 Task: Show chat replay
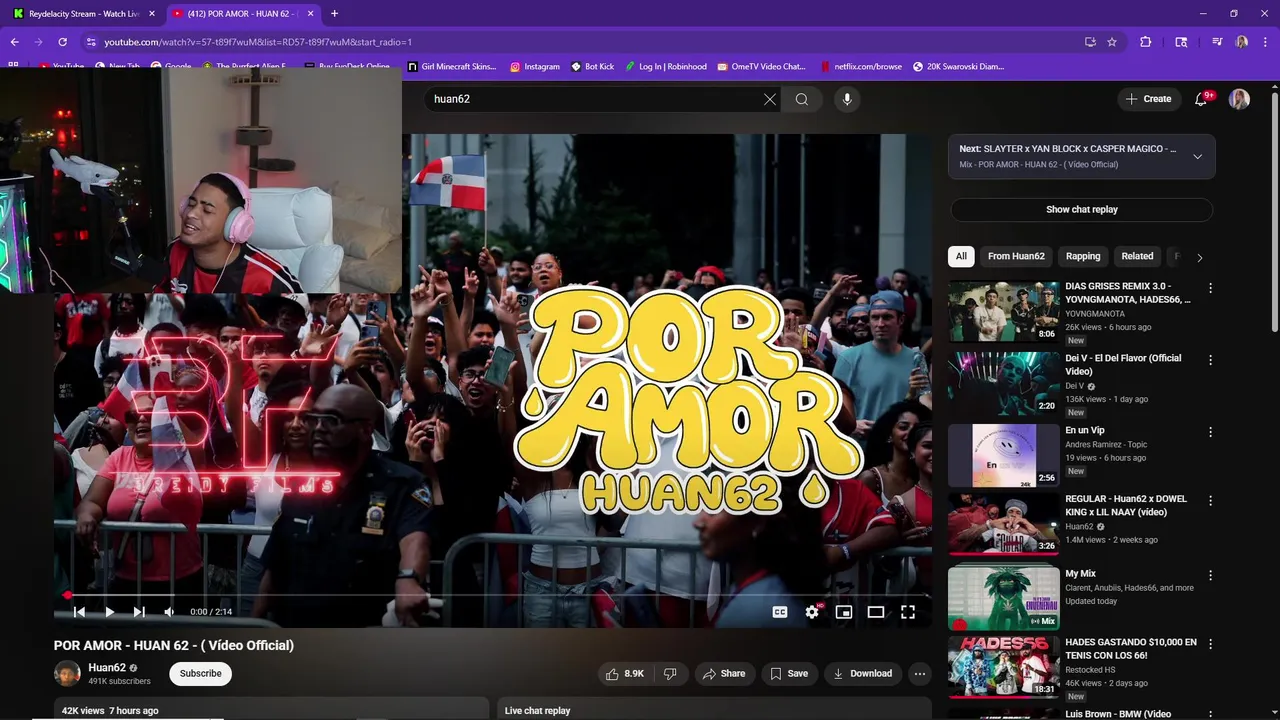tap(1082, 209)
